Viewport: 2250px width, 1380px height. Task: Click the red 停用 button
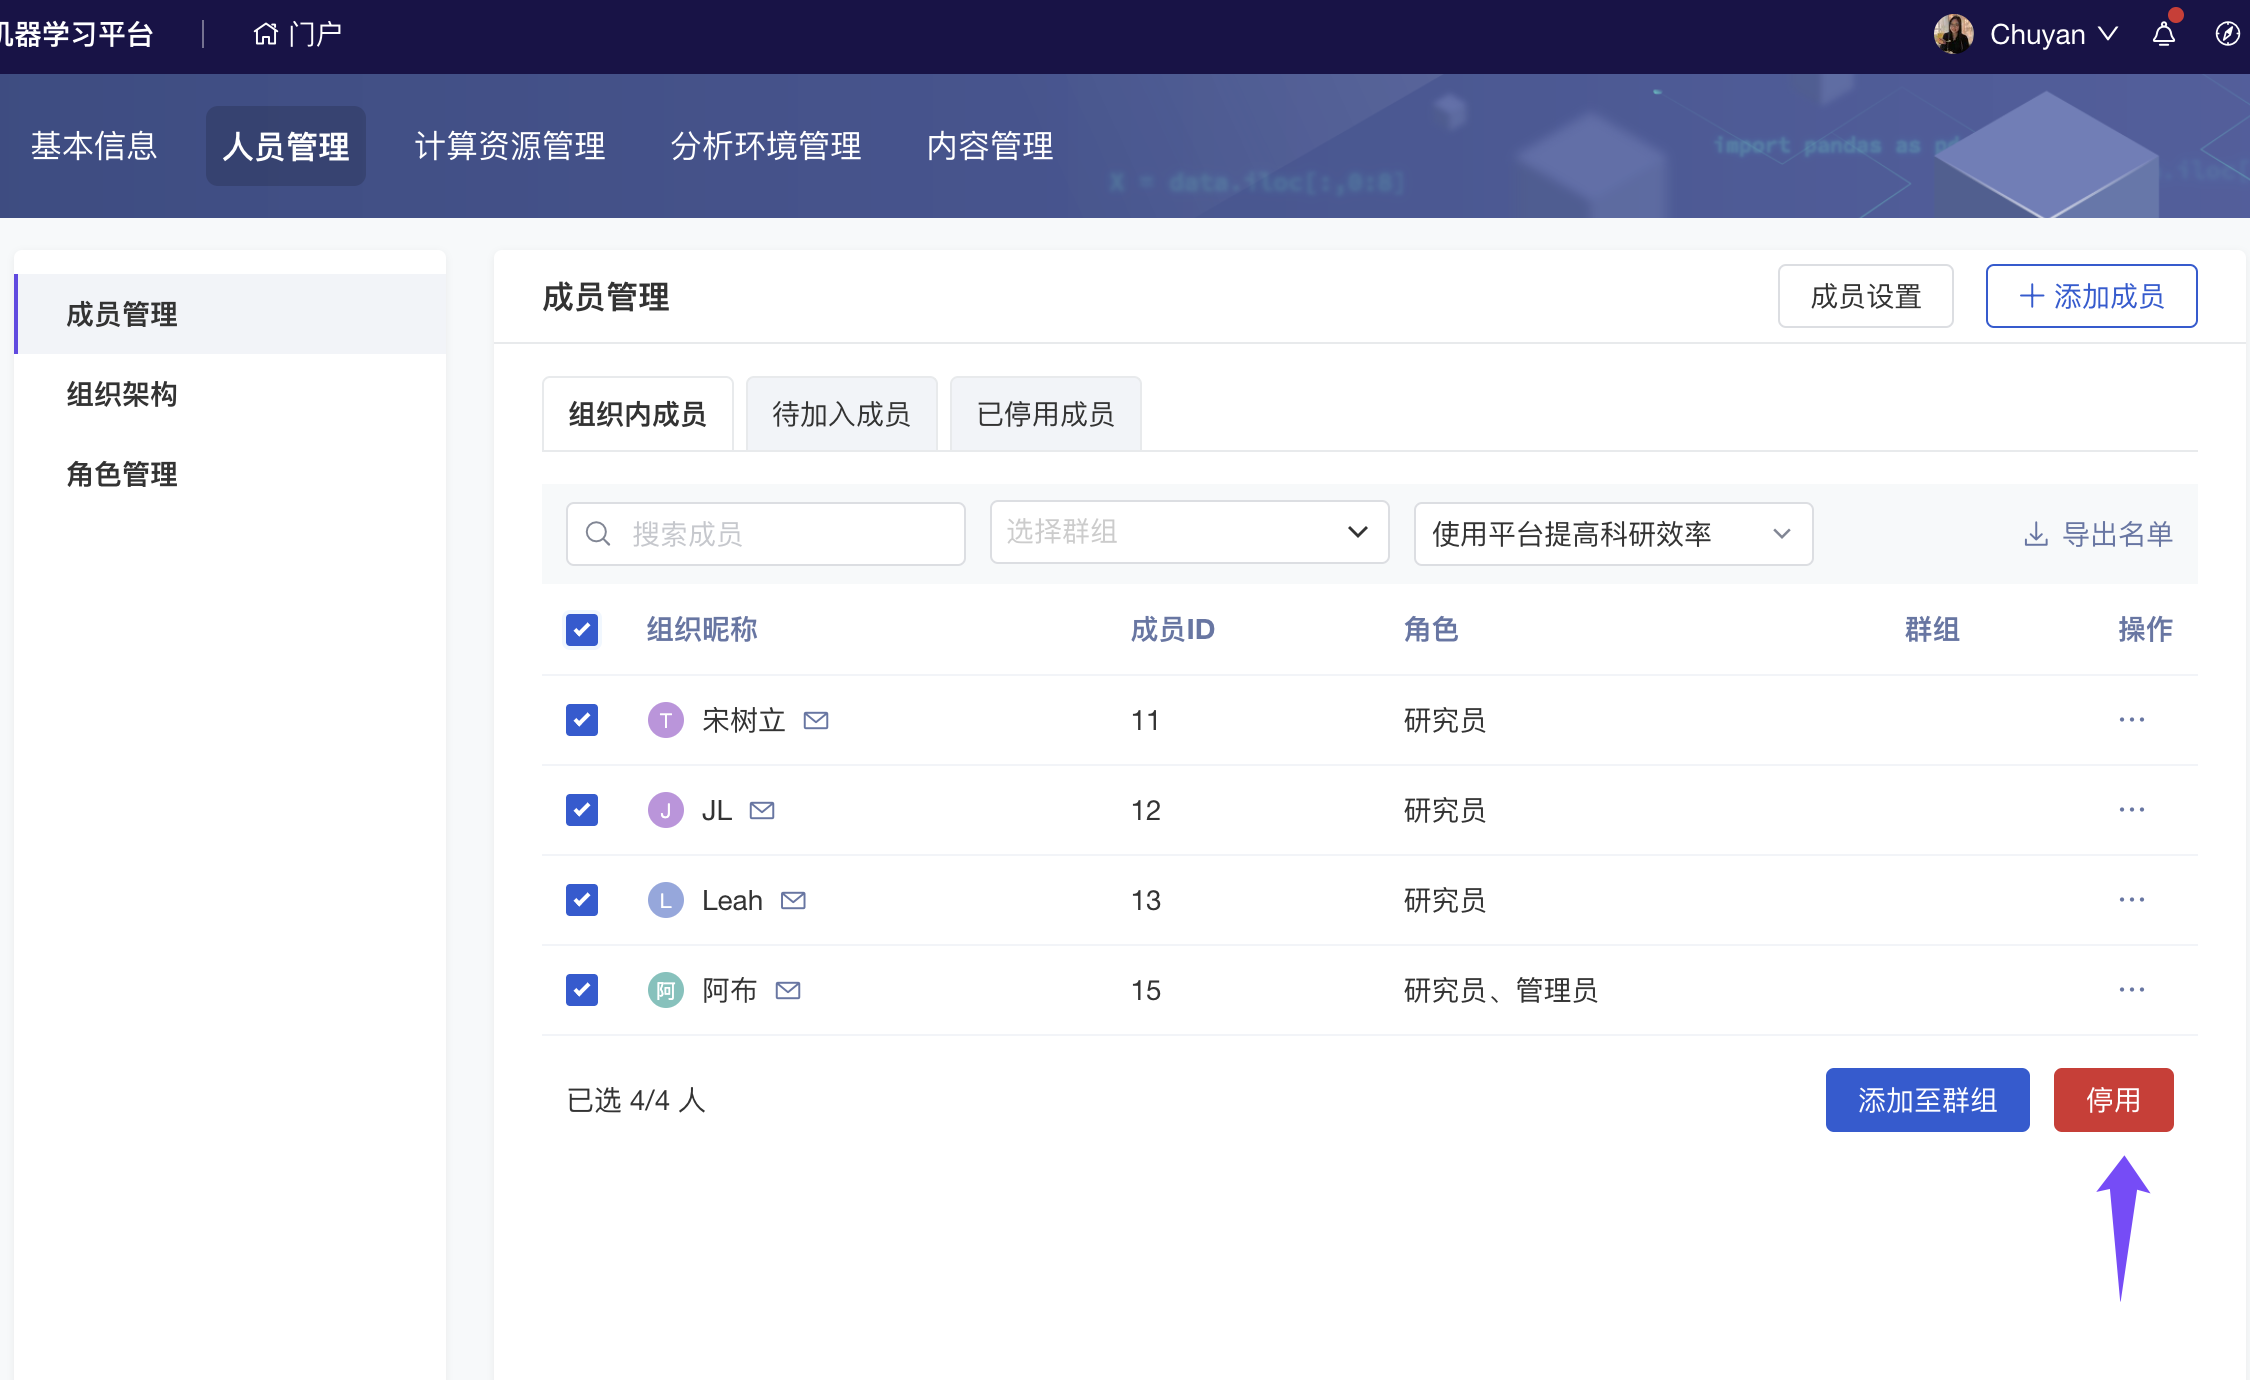(2113, 1100)
